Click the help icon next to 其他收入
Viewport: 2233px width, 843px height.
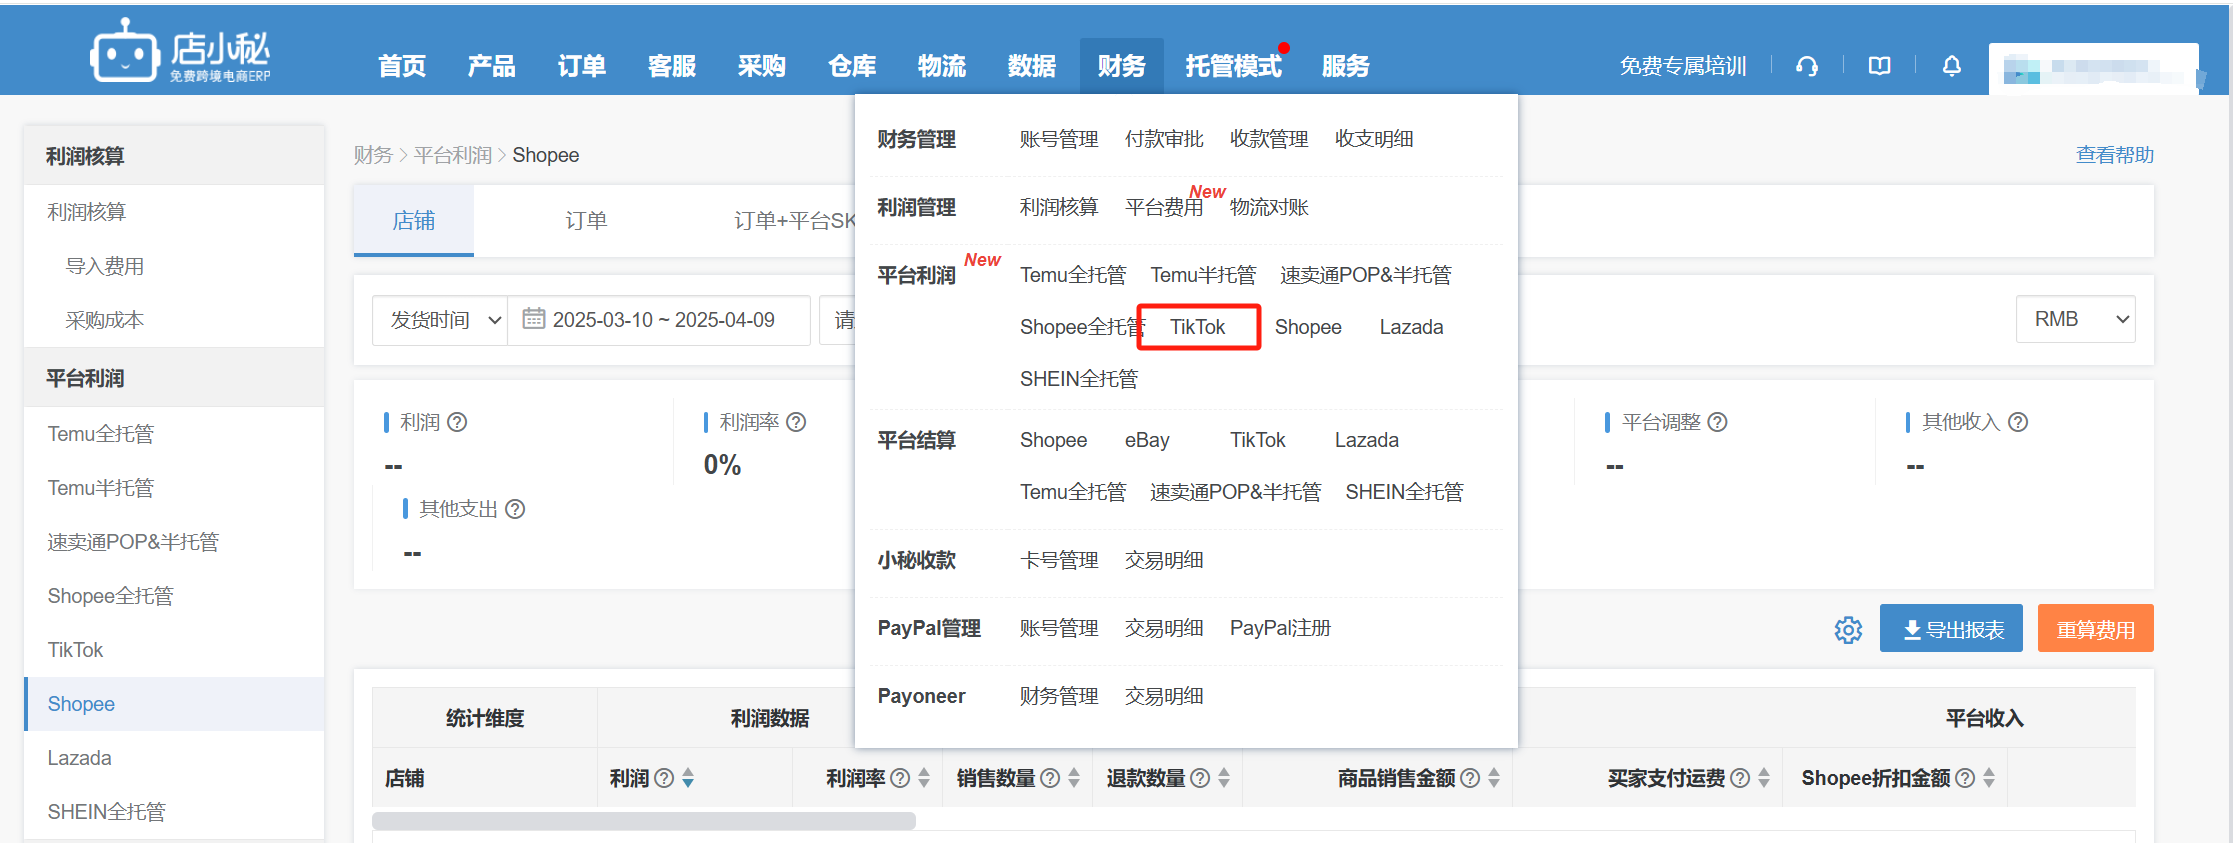[x=2018, y=422]
